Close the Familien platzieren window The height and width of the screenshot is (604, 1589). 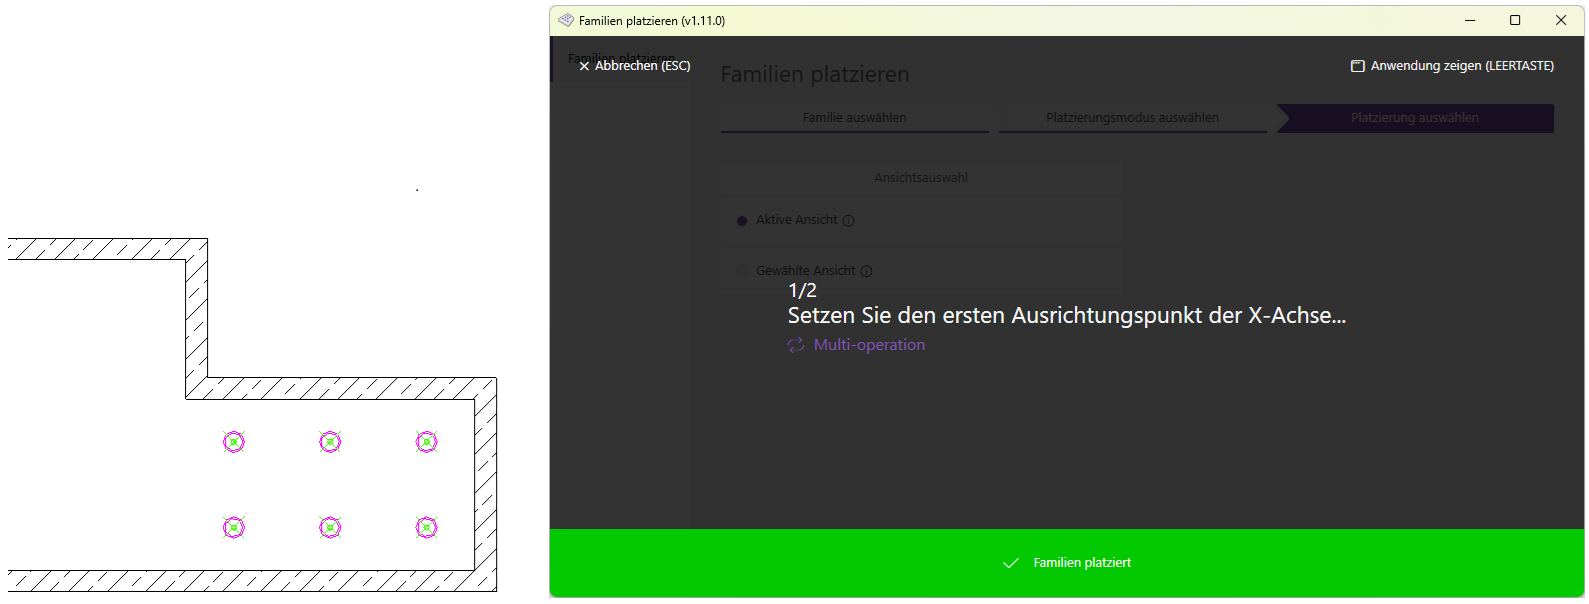(1561, 20)
